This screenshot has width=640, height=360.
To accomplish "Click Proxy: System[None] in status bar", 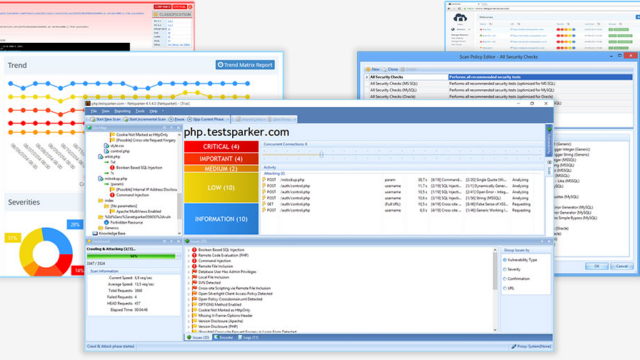I will 531,347.
